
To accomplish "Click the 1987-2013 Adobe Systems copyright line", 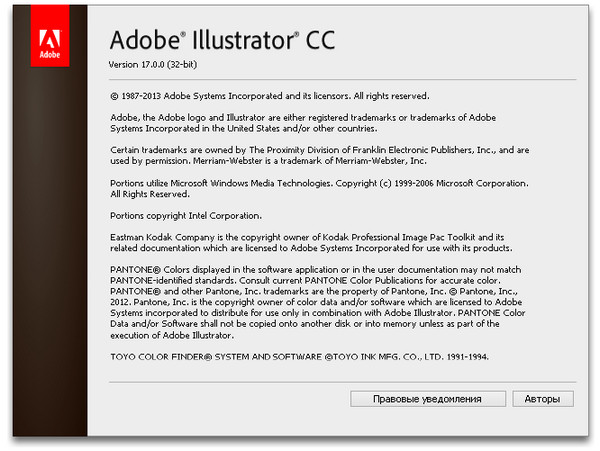I will tap(270, 96).
